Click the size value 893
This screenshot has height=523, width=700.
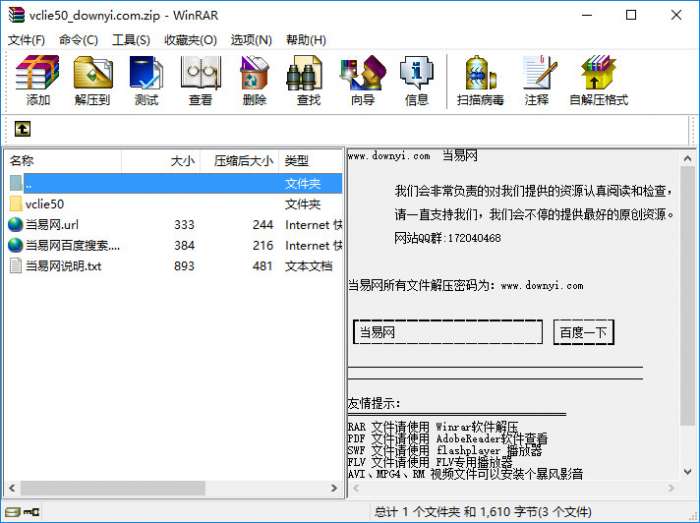point(184,266)
